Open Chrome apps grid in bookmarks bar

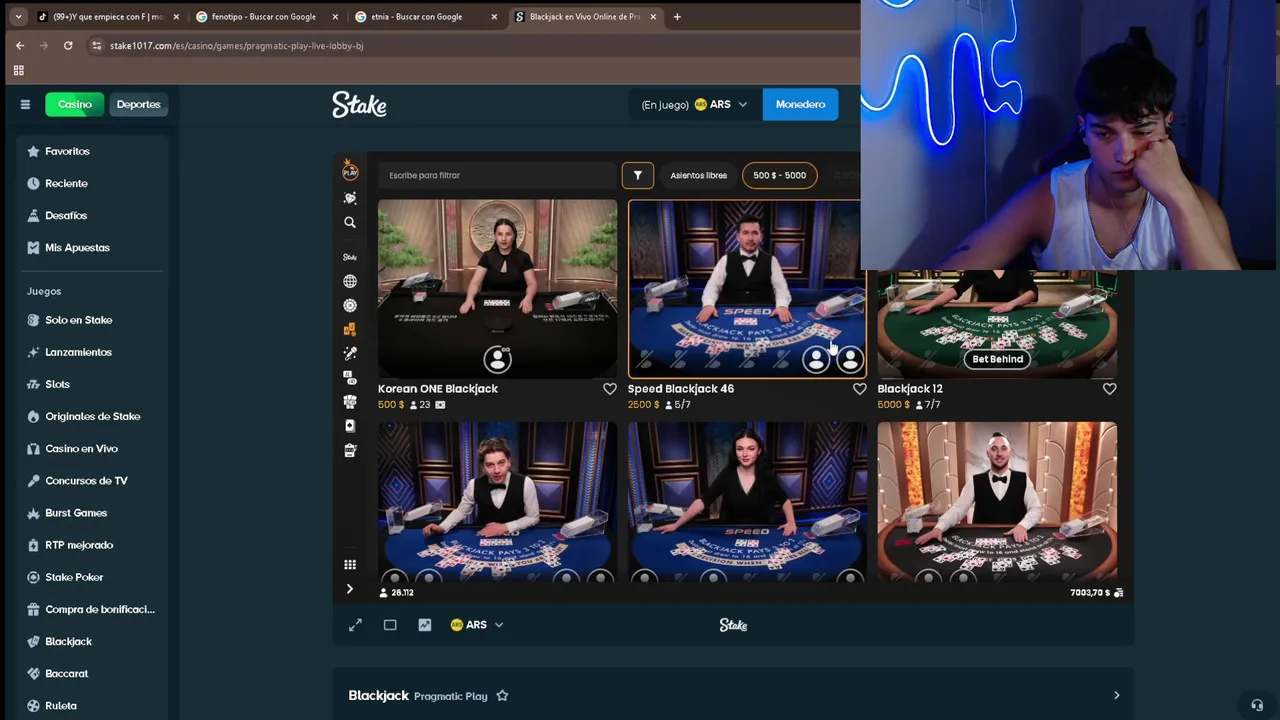point(18,70)
